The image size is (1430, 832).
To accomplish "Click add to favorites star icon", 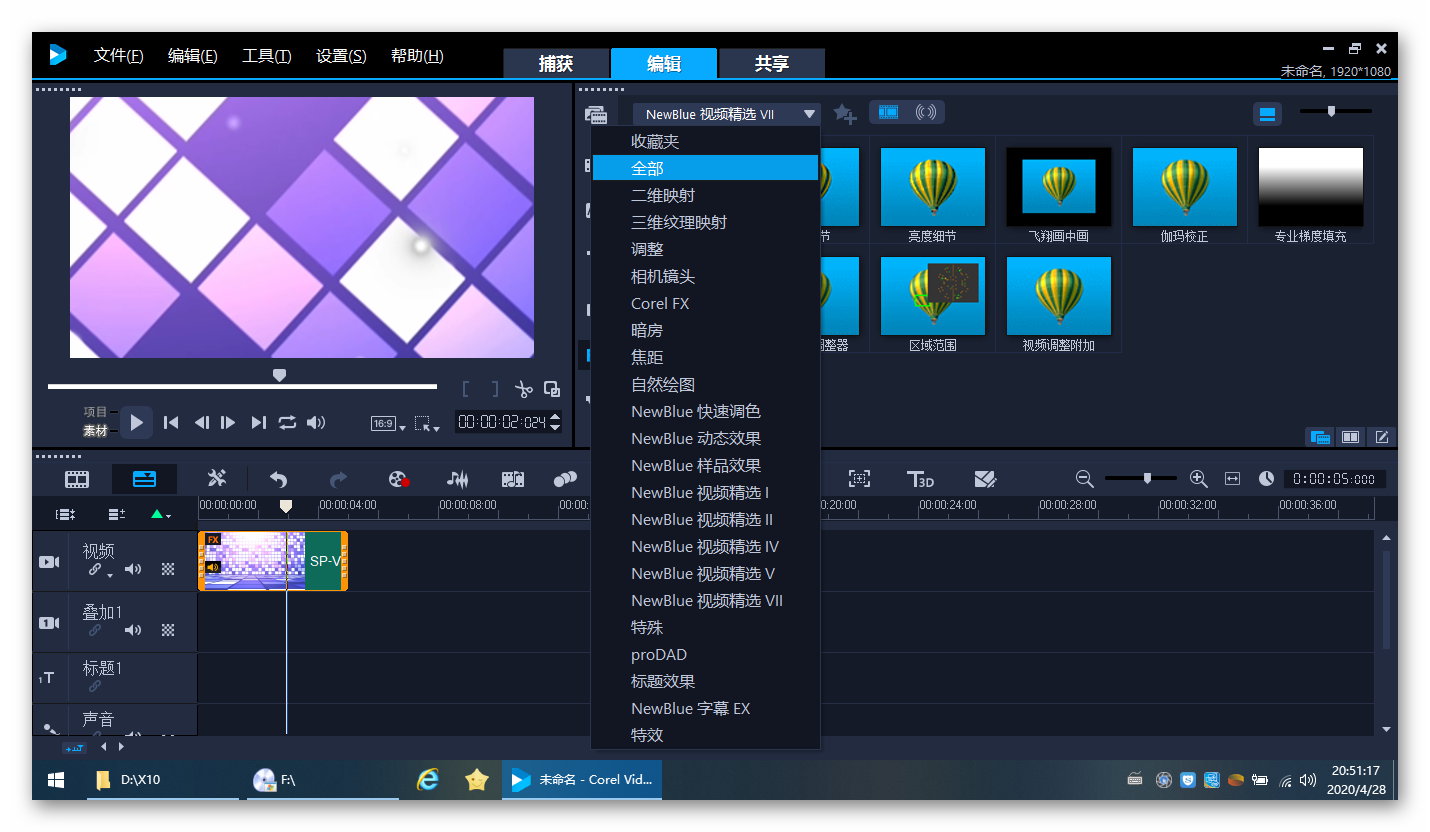I will [x=845, y=114].
